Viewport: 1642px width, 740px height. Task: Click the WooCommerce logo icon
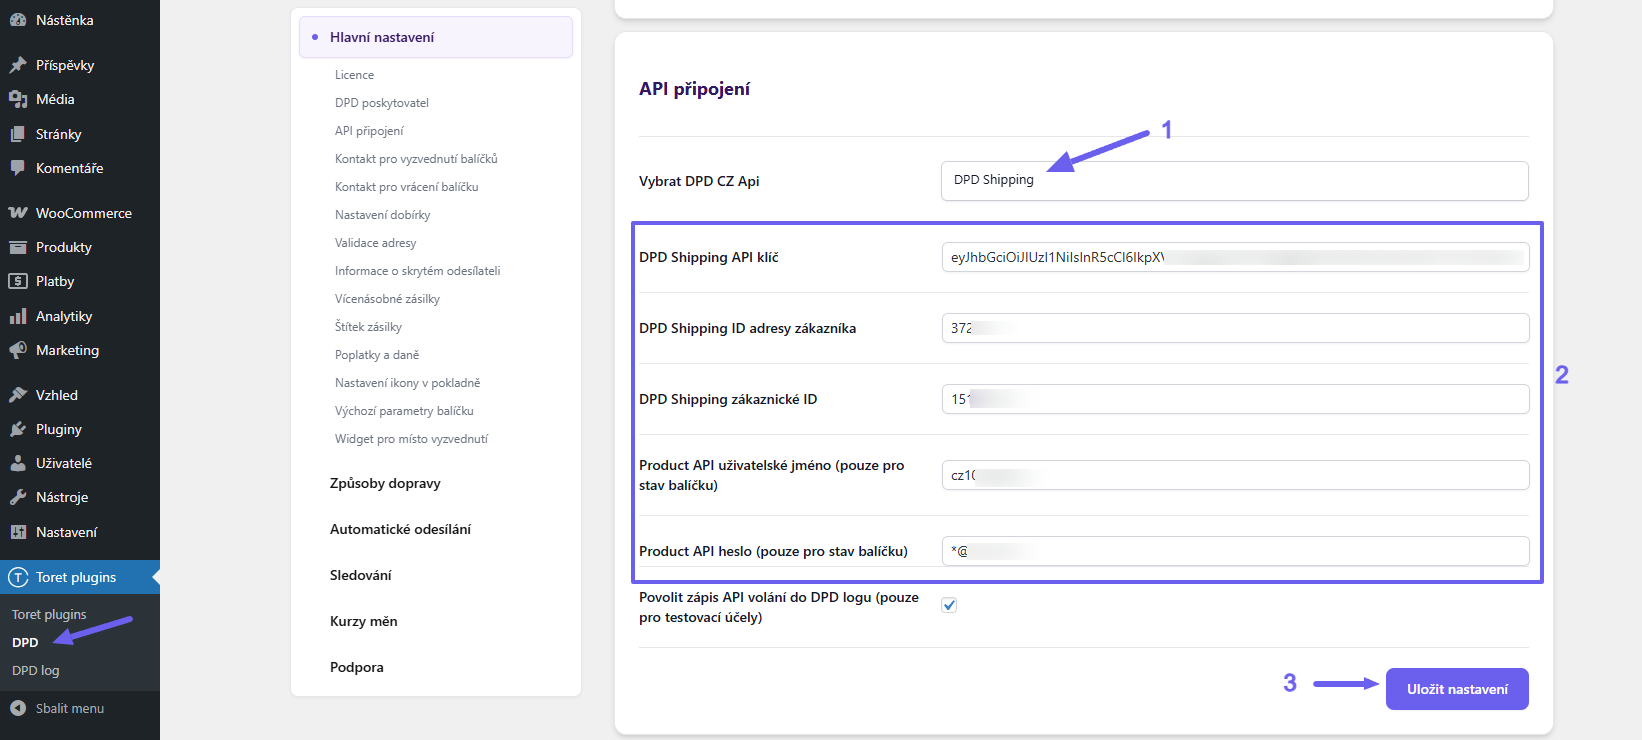[18, 213]
